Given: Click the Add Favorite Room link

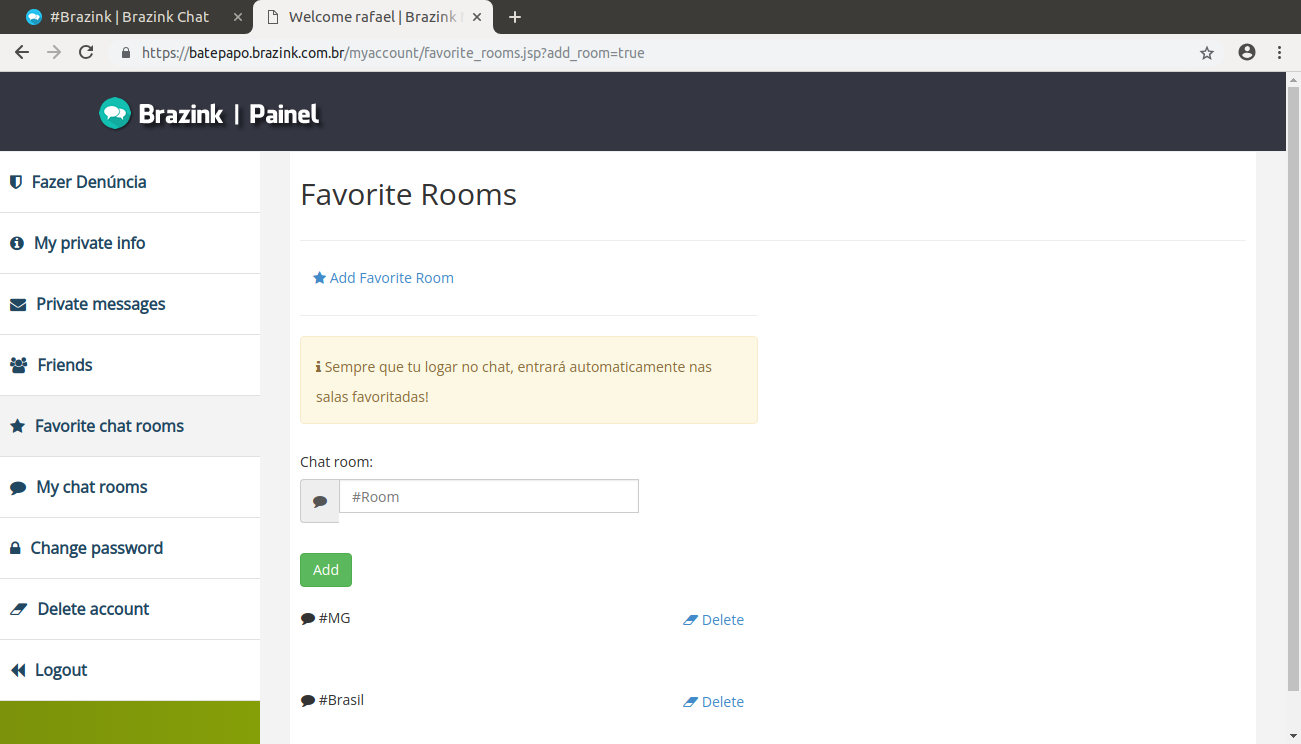Looking at the screenshot, I should (383, 278).
